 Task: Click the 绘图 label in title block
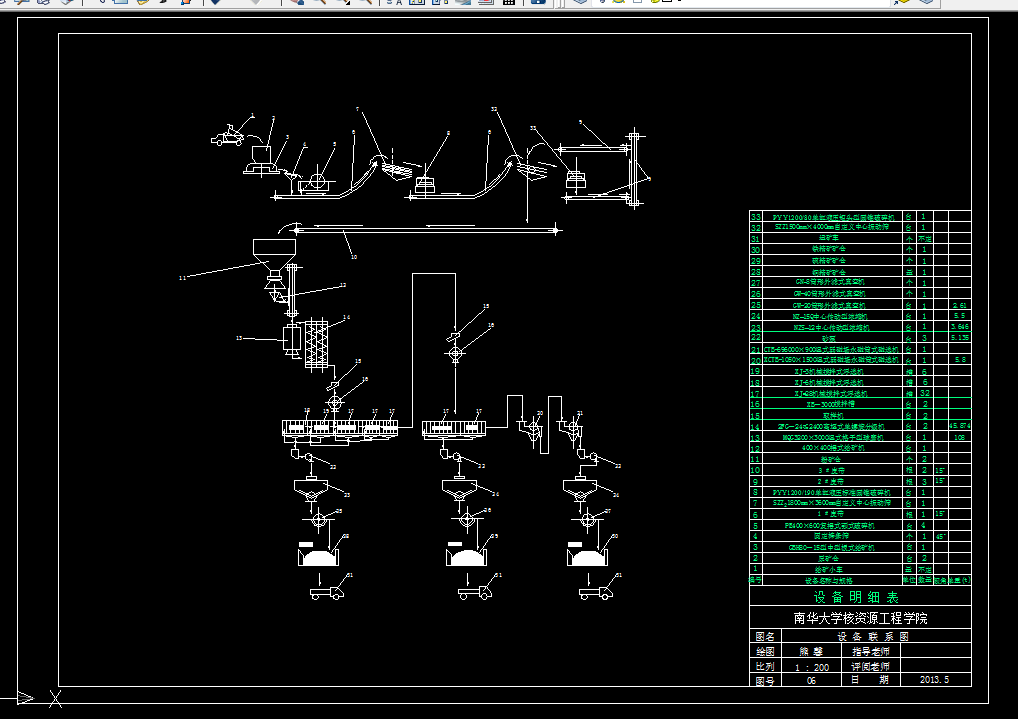[x=765, y=651]
